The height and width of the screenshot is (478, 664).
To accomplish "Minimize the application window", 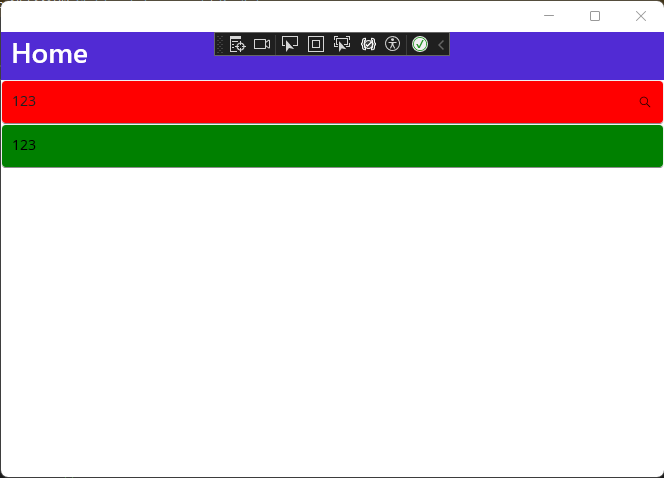I will point(549,16).
